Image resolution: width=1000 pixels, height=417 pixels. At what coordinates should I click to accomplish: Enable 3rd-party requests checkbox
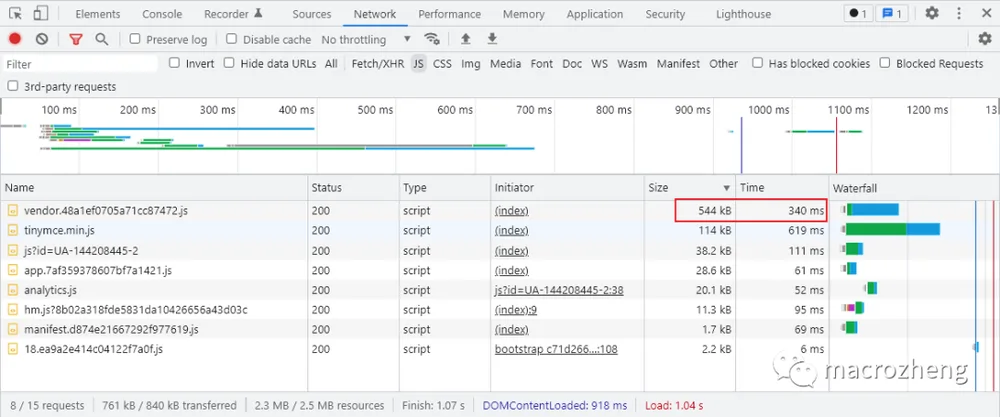pyautogui.click(x=13, y=86)
